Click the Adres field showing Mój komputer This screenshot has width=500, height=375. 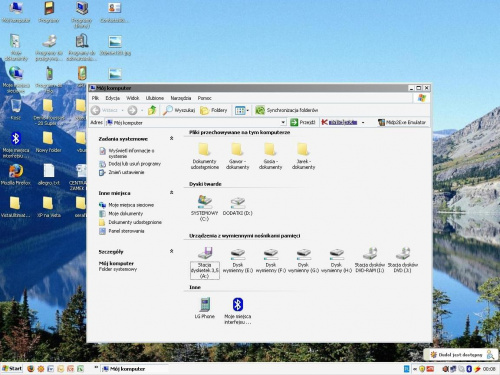[x=196, y=122]
